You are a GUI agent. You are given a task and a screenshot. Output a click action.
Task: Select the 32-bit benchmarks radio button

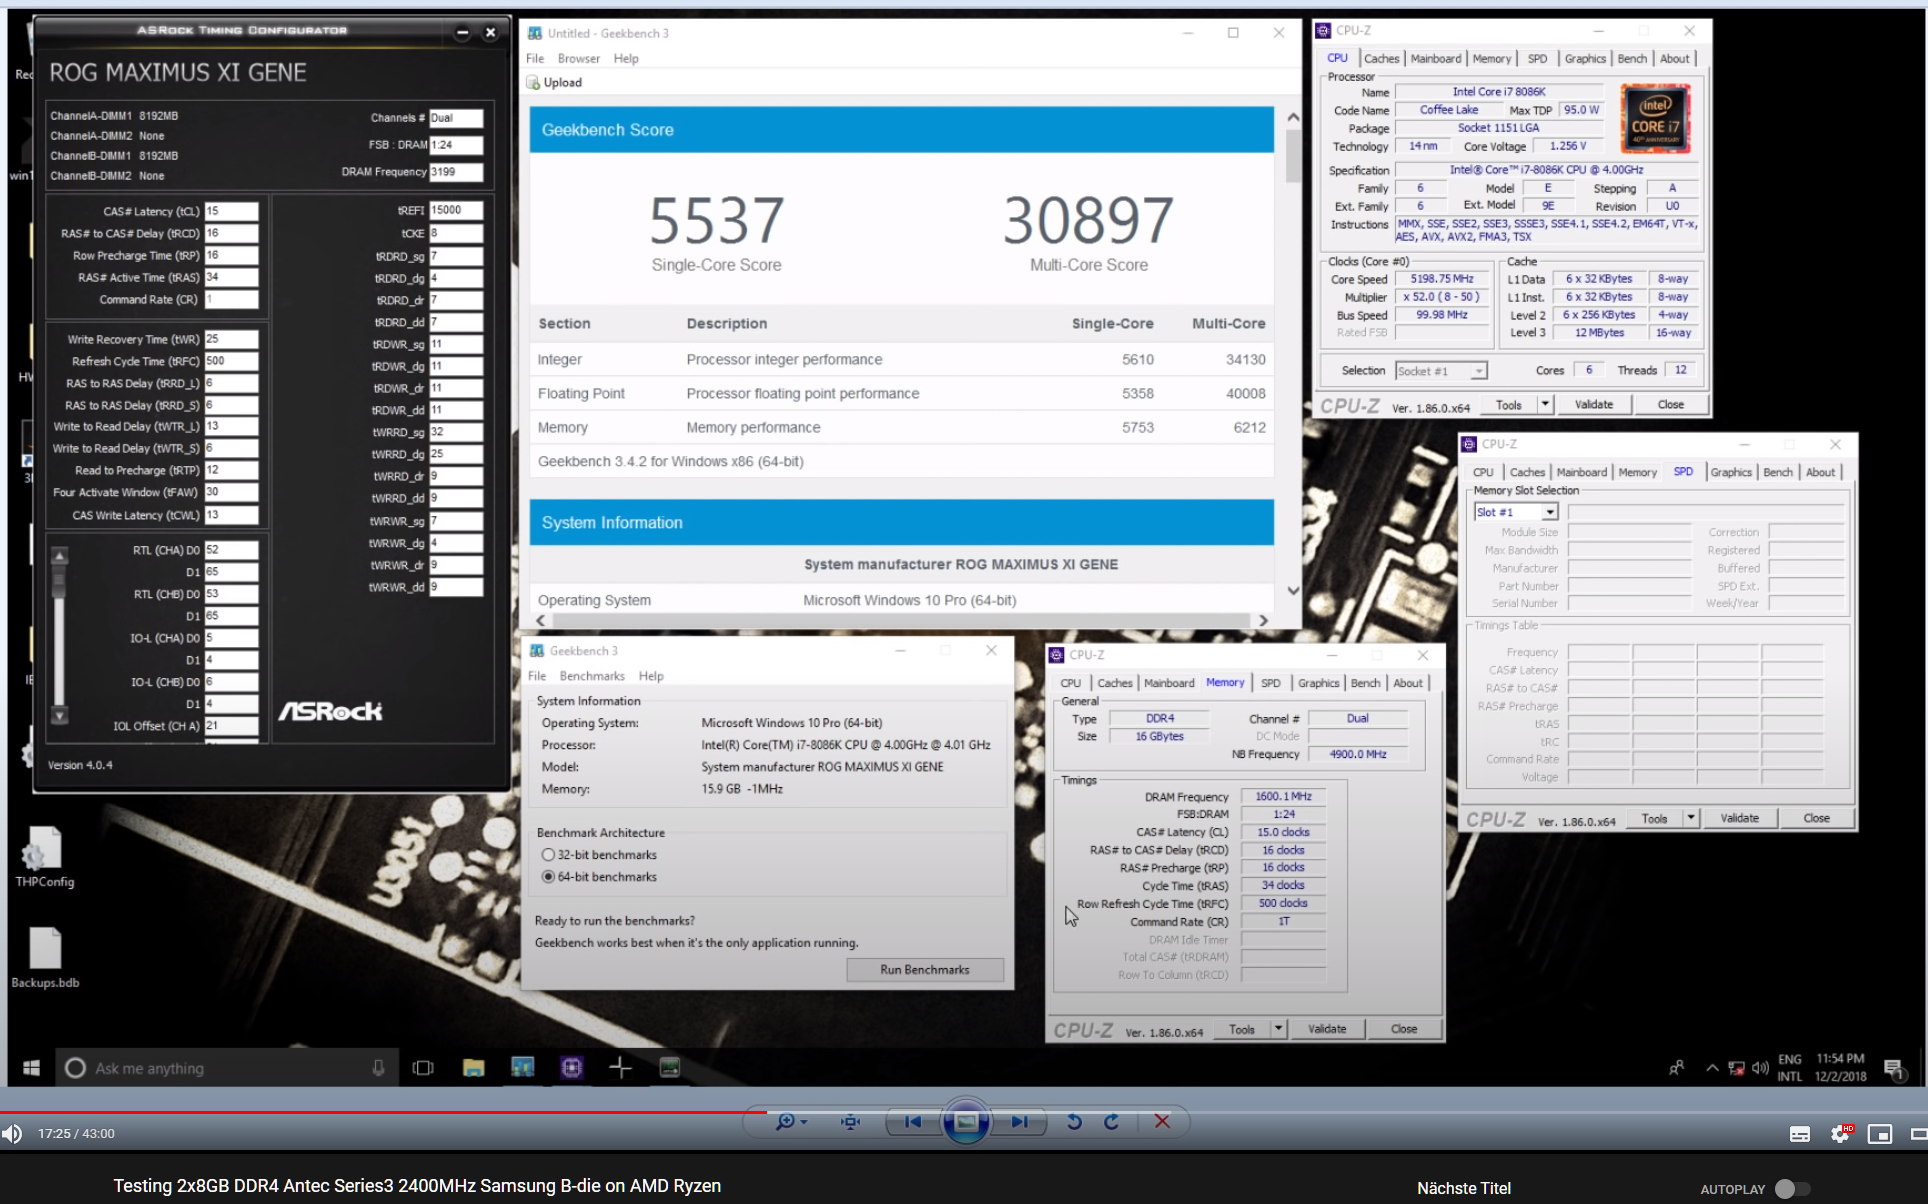(x=548, y=855)
